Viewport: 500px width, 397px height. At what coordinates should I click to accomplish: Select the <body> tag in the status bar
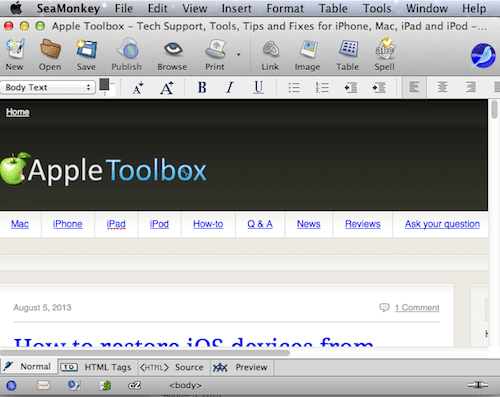point(185,385)
